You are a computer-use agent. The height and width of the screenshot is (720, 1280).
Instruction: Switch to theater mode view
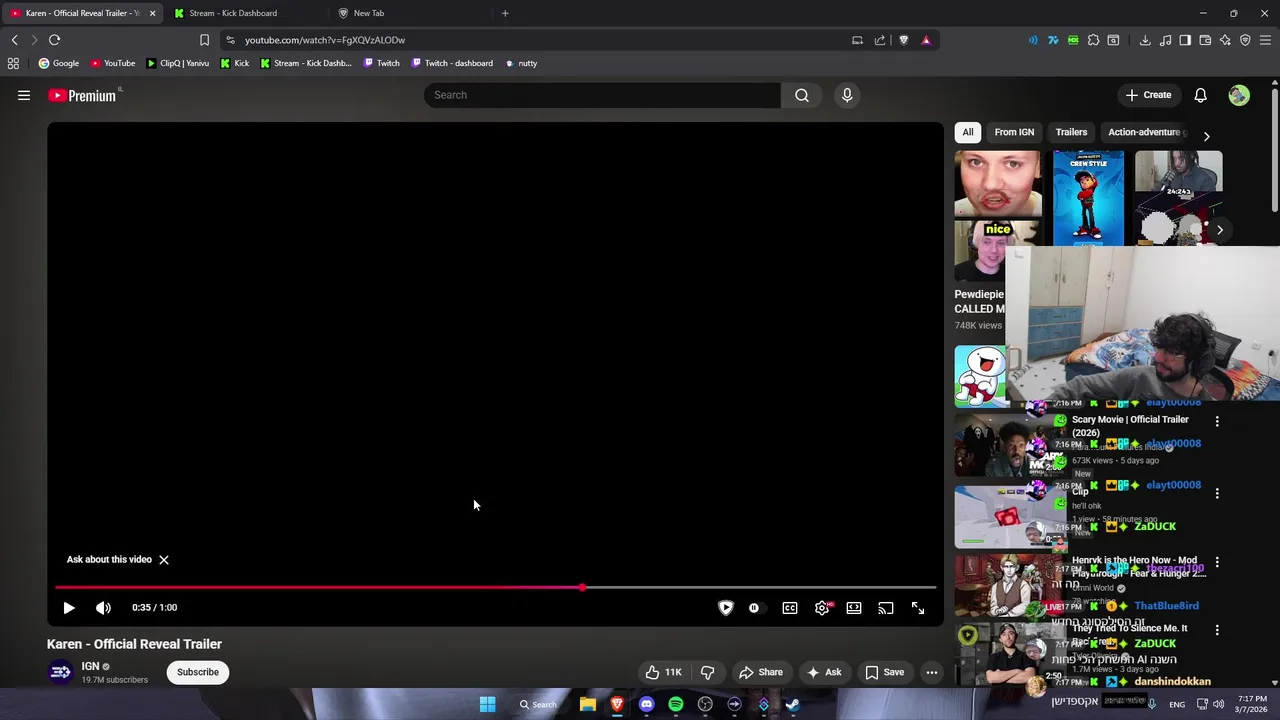point(854,608)
